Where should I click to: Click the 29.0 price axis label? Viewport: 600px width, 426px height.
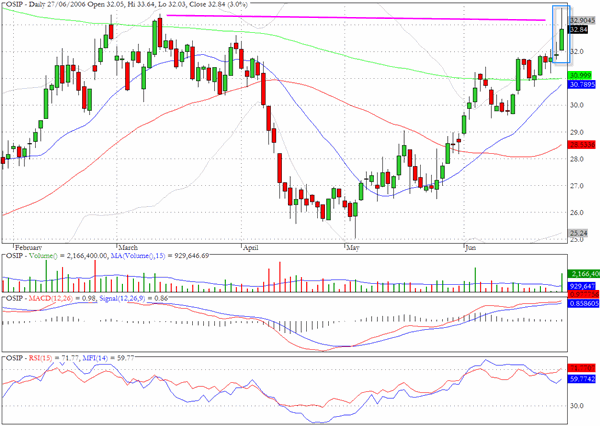[x=576, y=132]
